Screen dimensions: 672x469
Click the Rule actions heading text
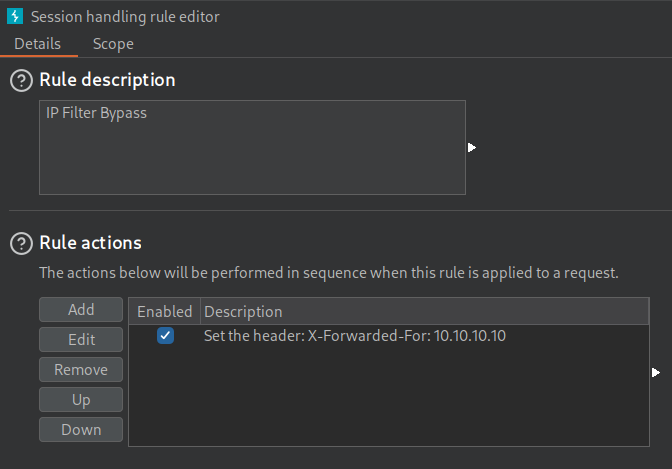[90, 243]
